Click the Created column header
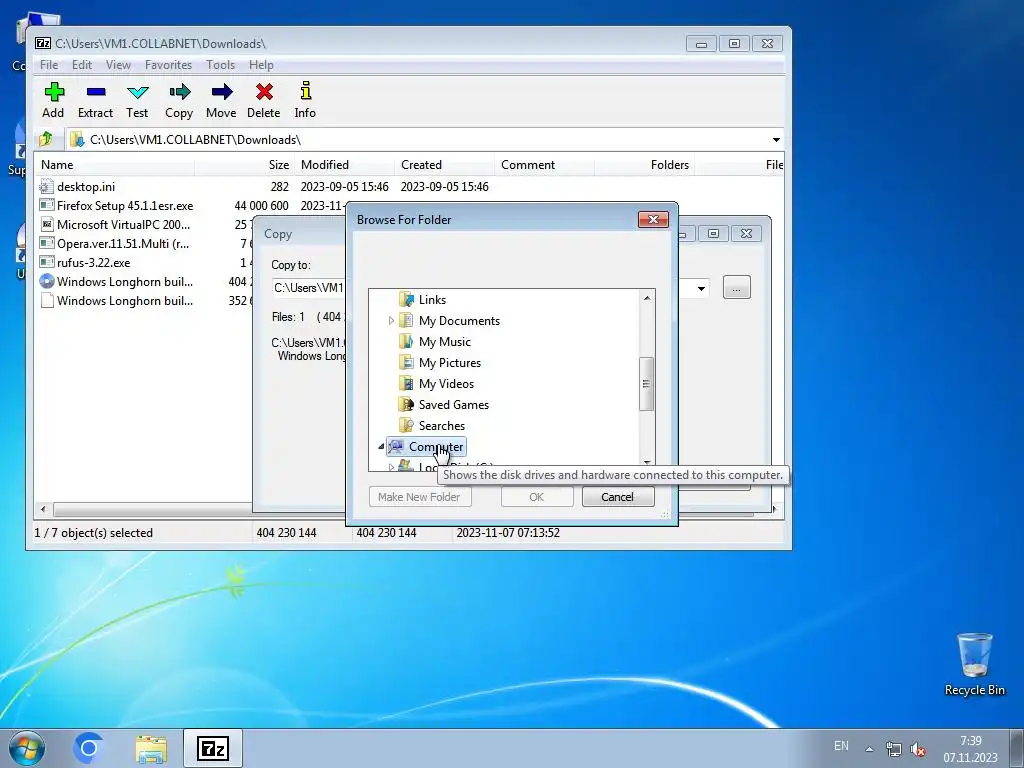The width and height of the screenshot is (1024, 768). [x=444, y=165]
